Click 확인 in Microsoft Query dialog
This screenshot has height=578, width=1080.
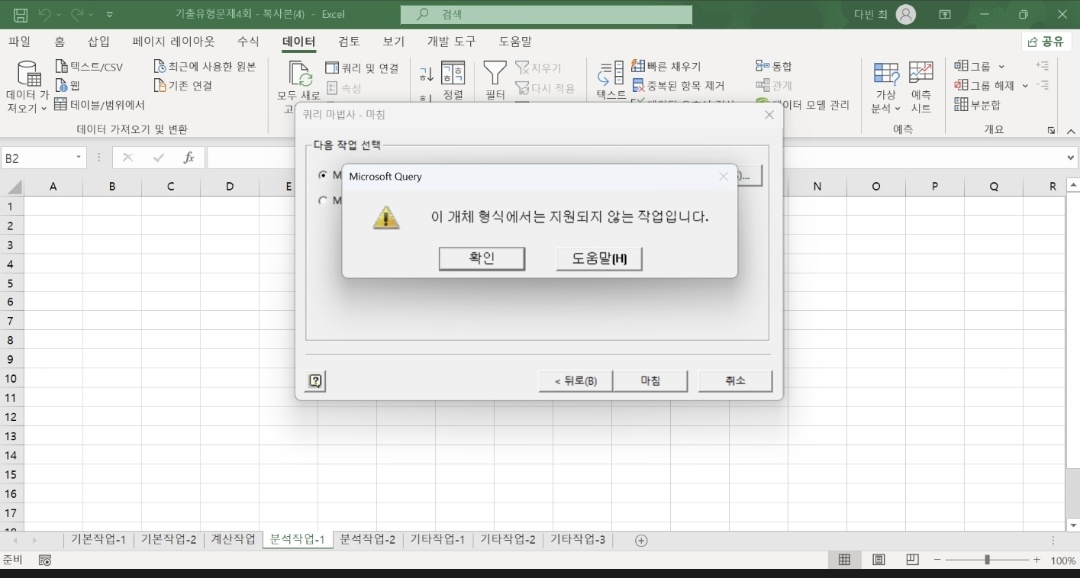click(x=481, y=258)
